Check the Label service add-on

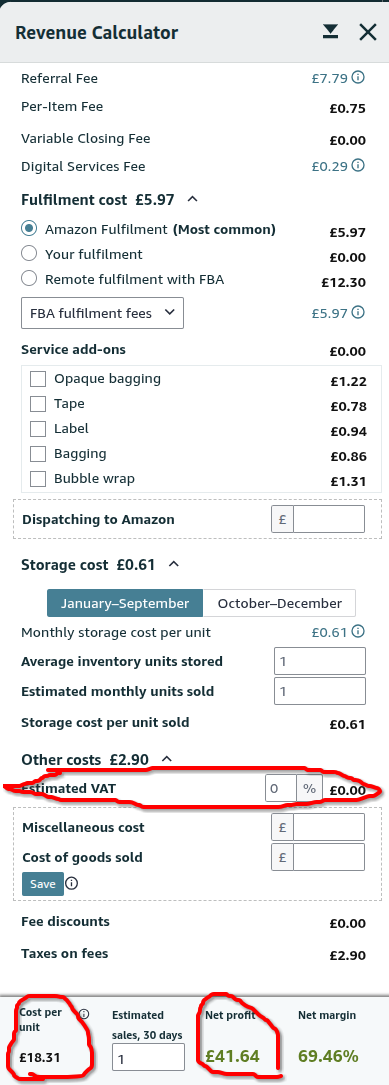(38, 429)
